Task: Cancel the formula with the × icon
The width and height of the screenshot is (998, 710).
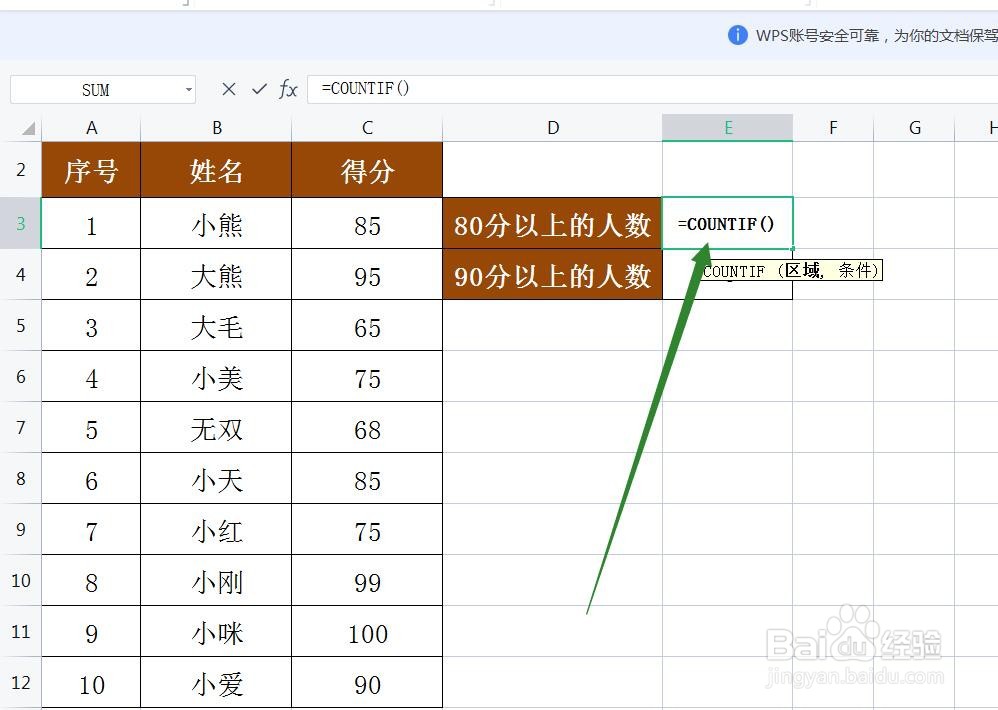Action: (x=228, y=89)
